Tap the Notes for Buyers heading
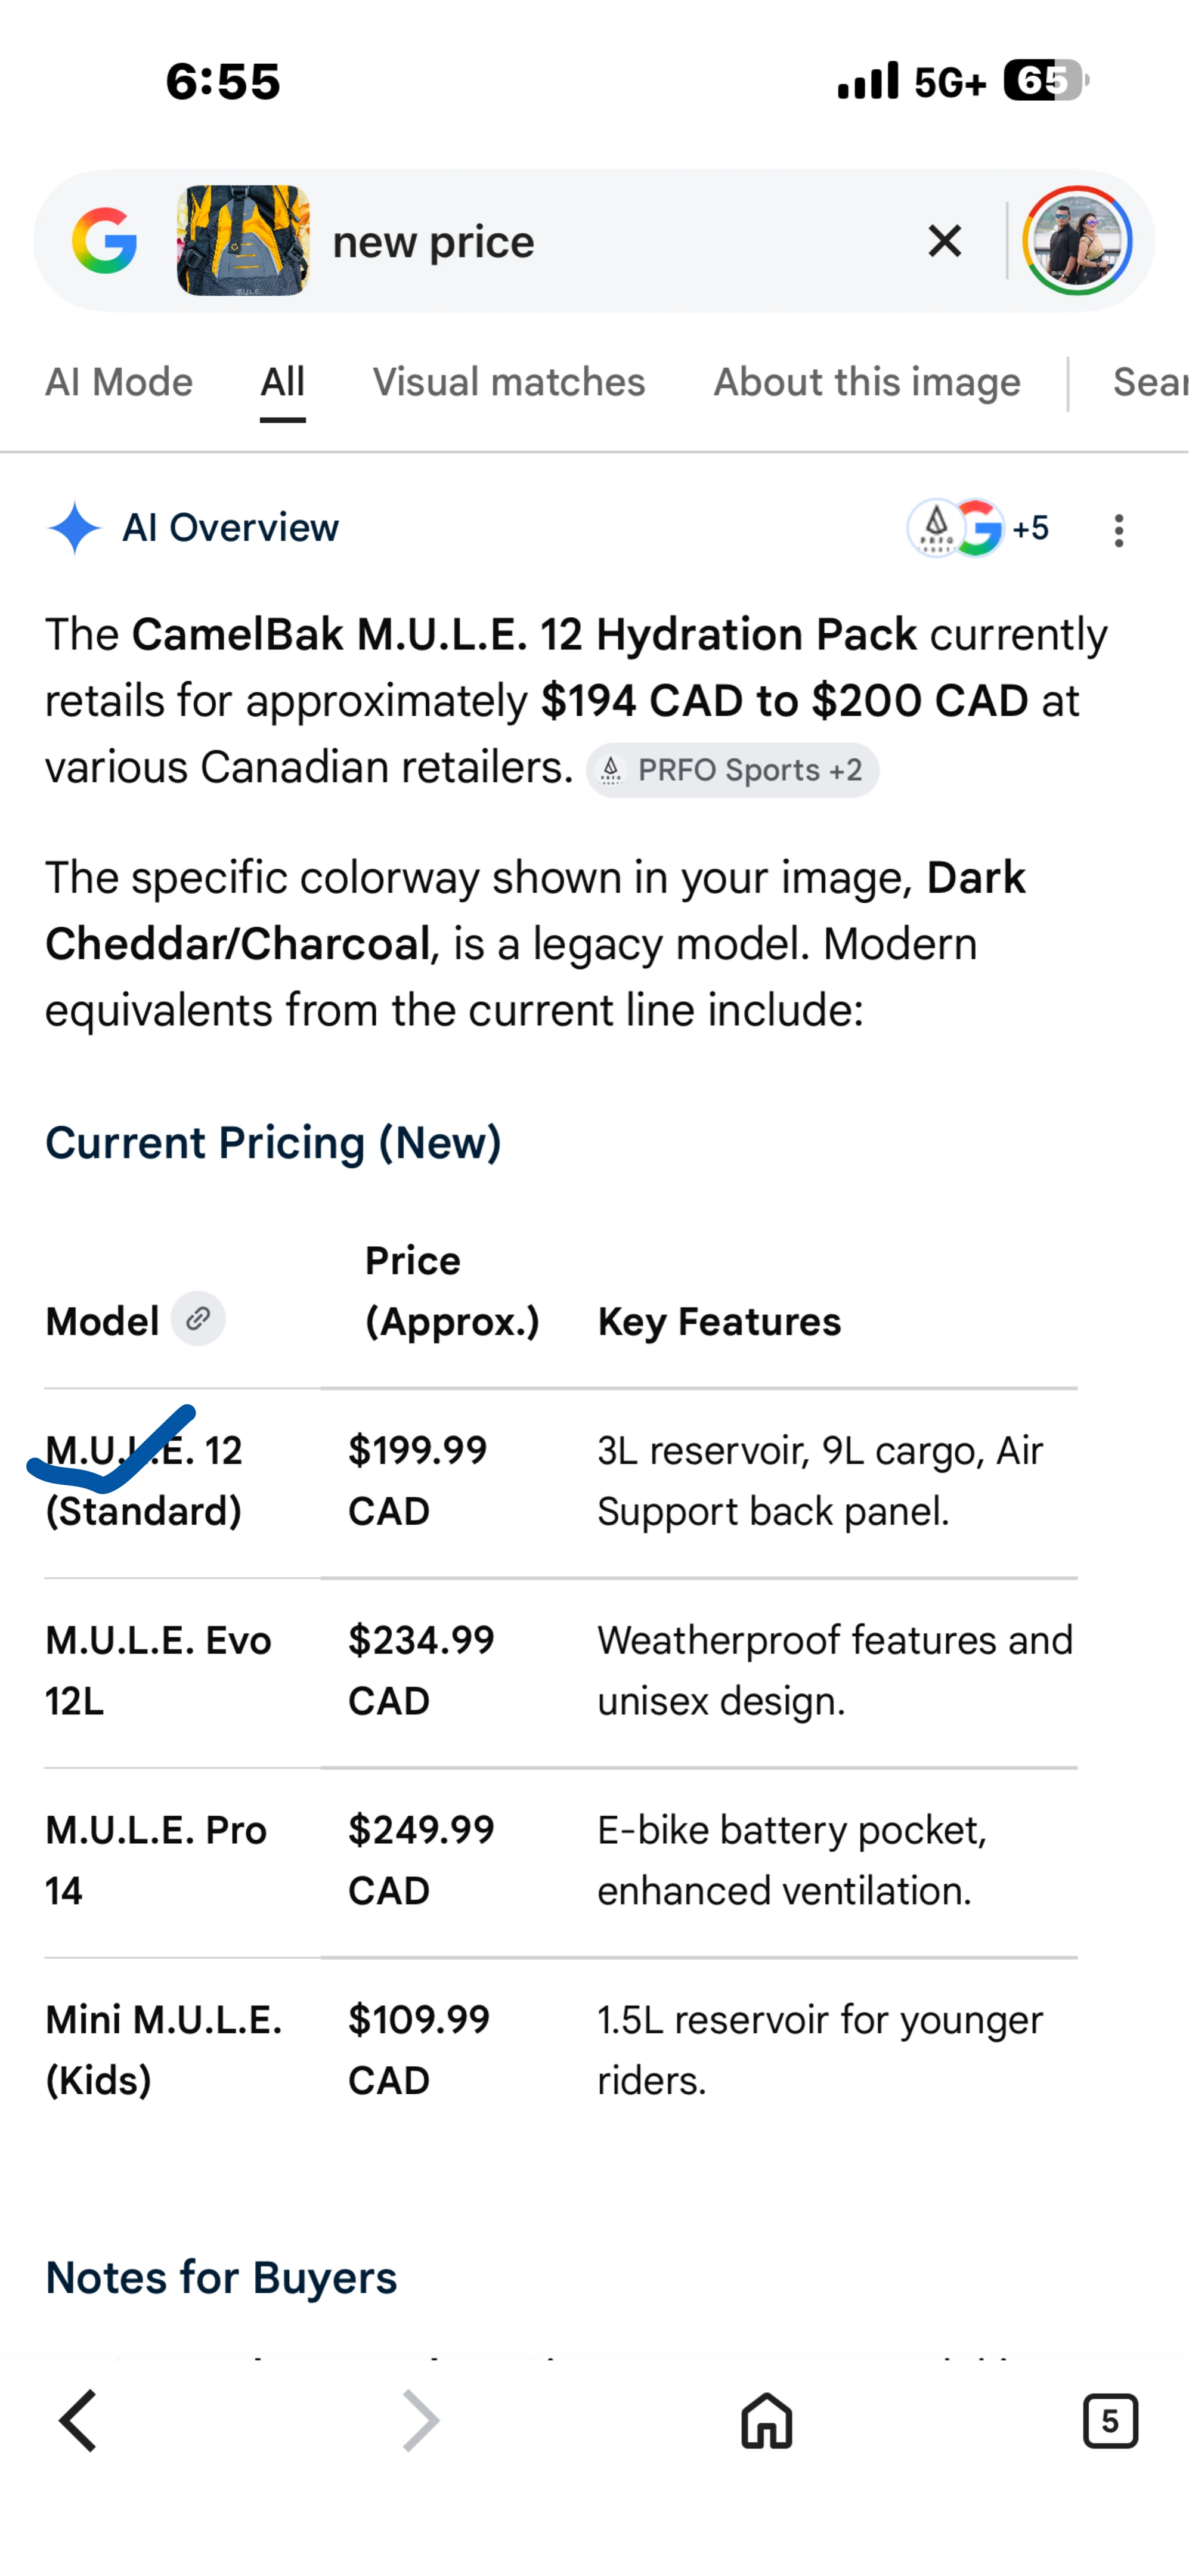 tap(221, 2278)
